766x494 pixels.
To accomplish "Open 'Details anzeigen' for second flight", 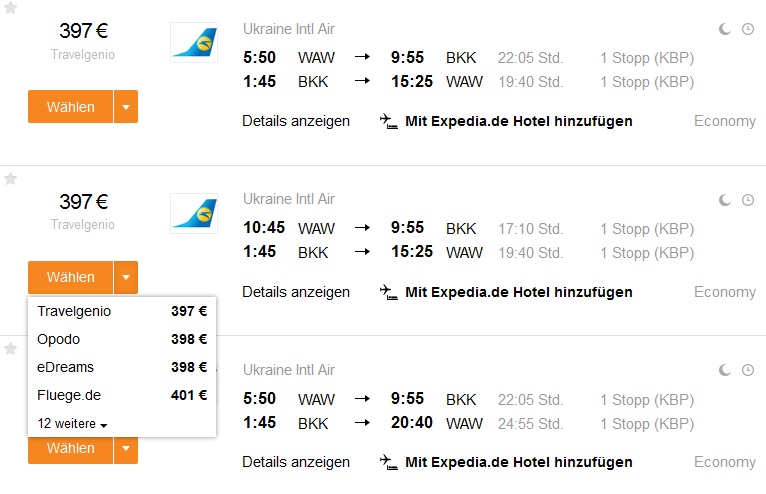I will [296, 292].
